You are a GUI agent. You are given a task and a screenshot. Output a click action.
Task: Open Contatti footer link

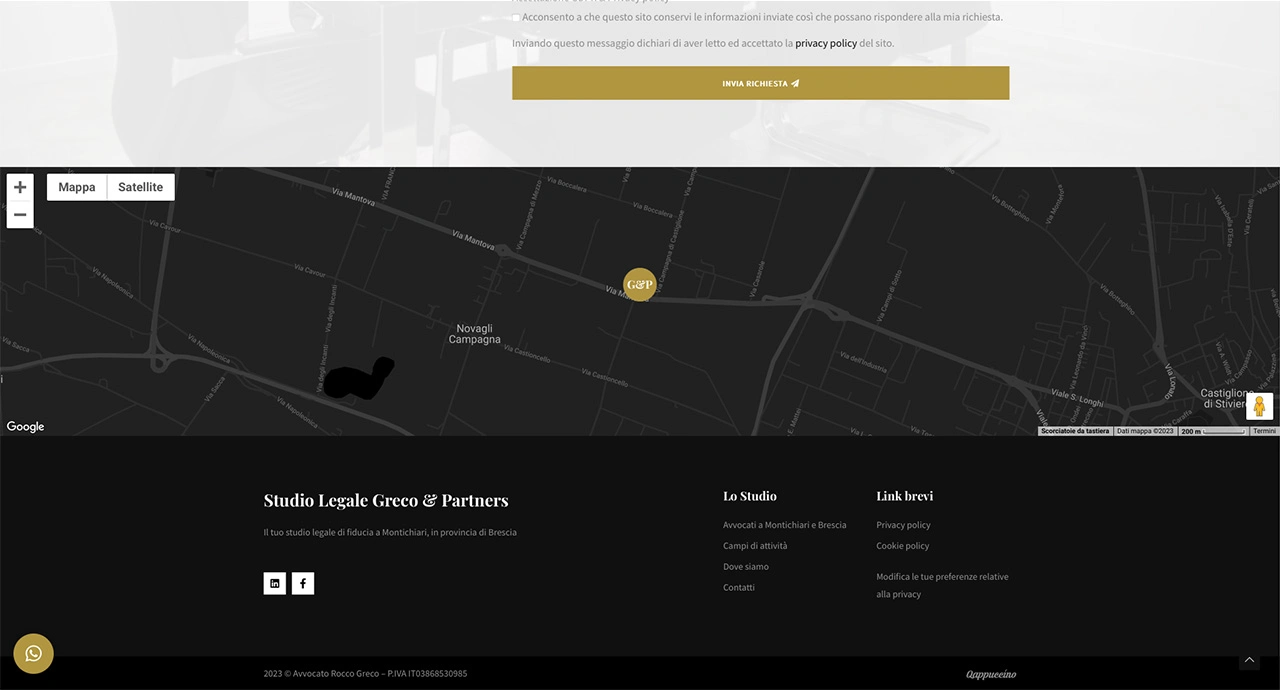pyautogui.click(x=739, y=588)
